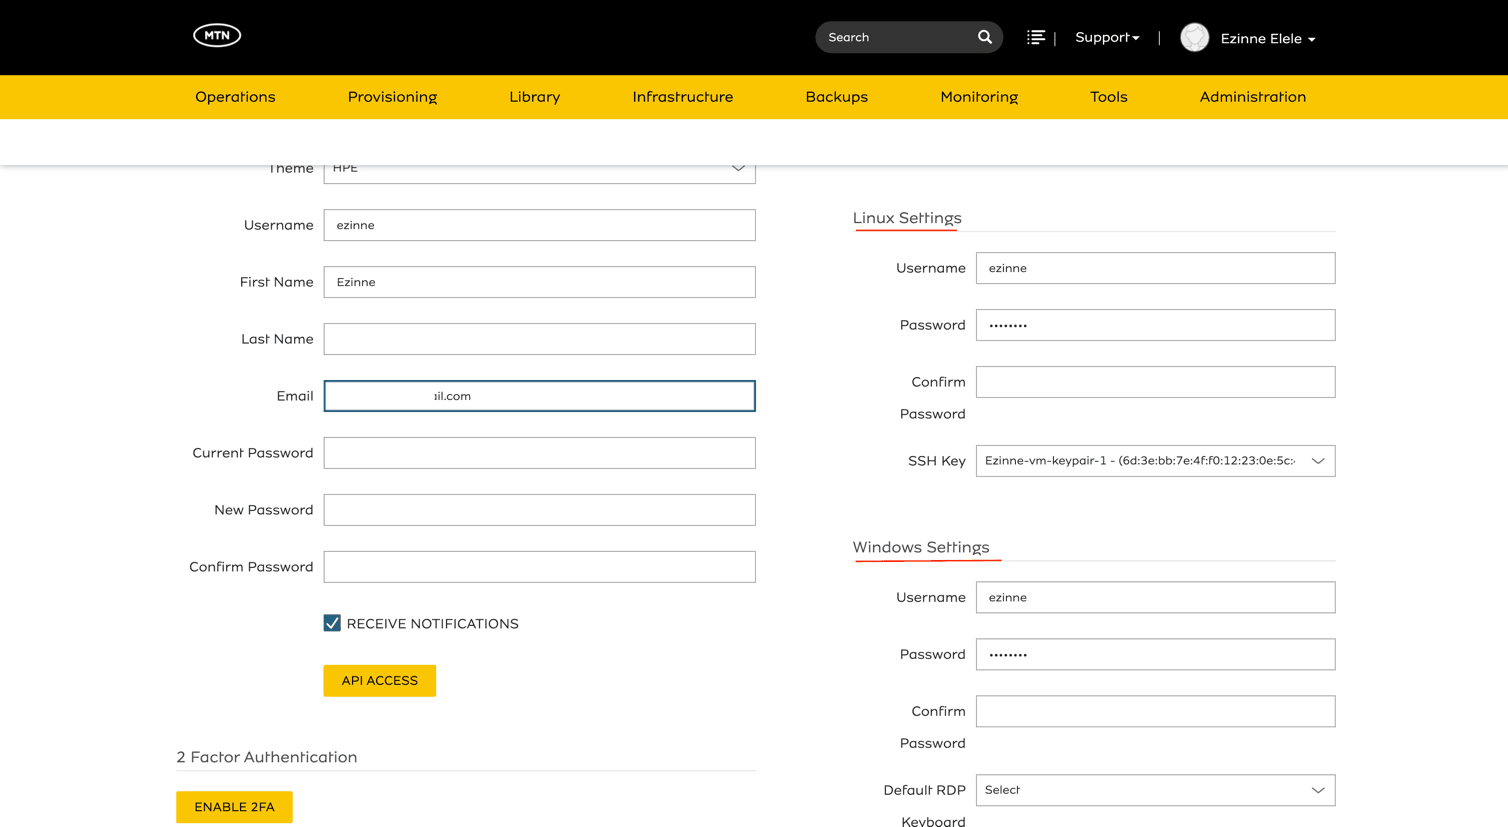Click the Enable 2FA button
Screen dimensions: 1508x827
[234, 807]
